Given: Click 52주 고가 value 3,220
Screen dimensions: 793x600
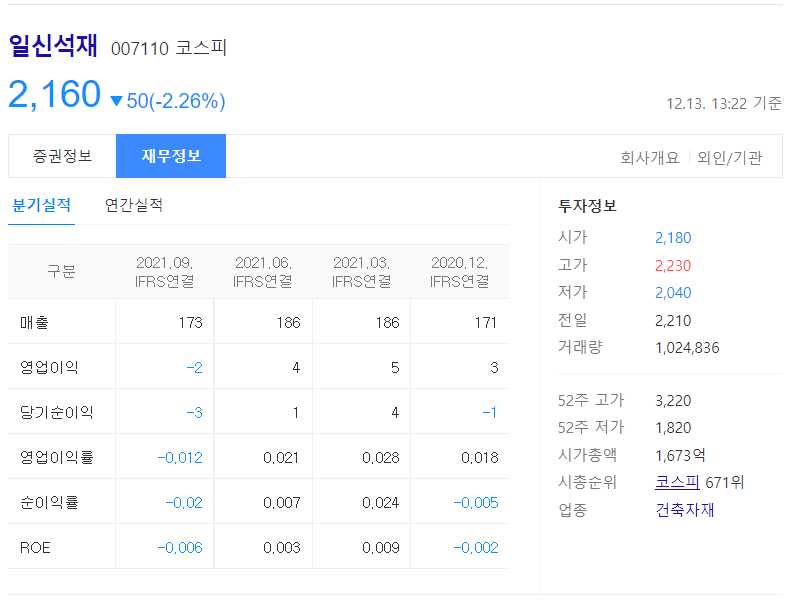Looking at the screenshot, I should (673, 401).
